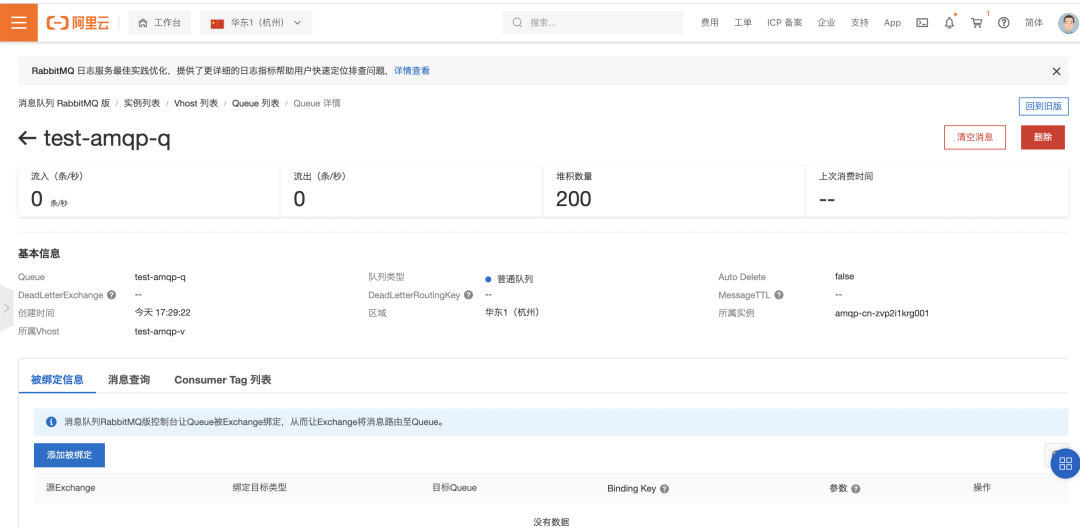The height and width of the screenshot is (527, 1080).
Task: Open the App menu item
Action: click(x=892, y=23)
